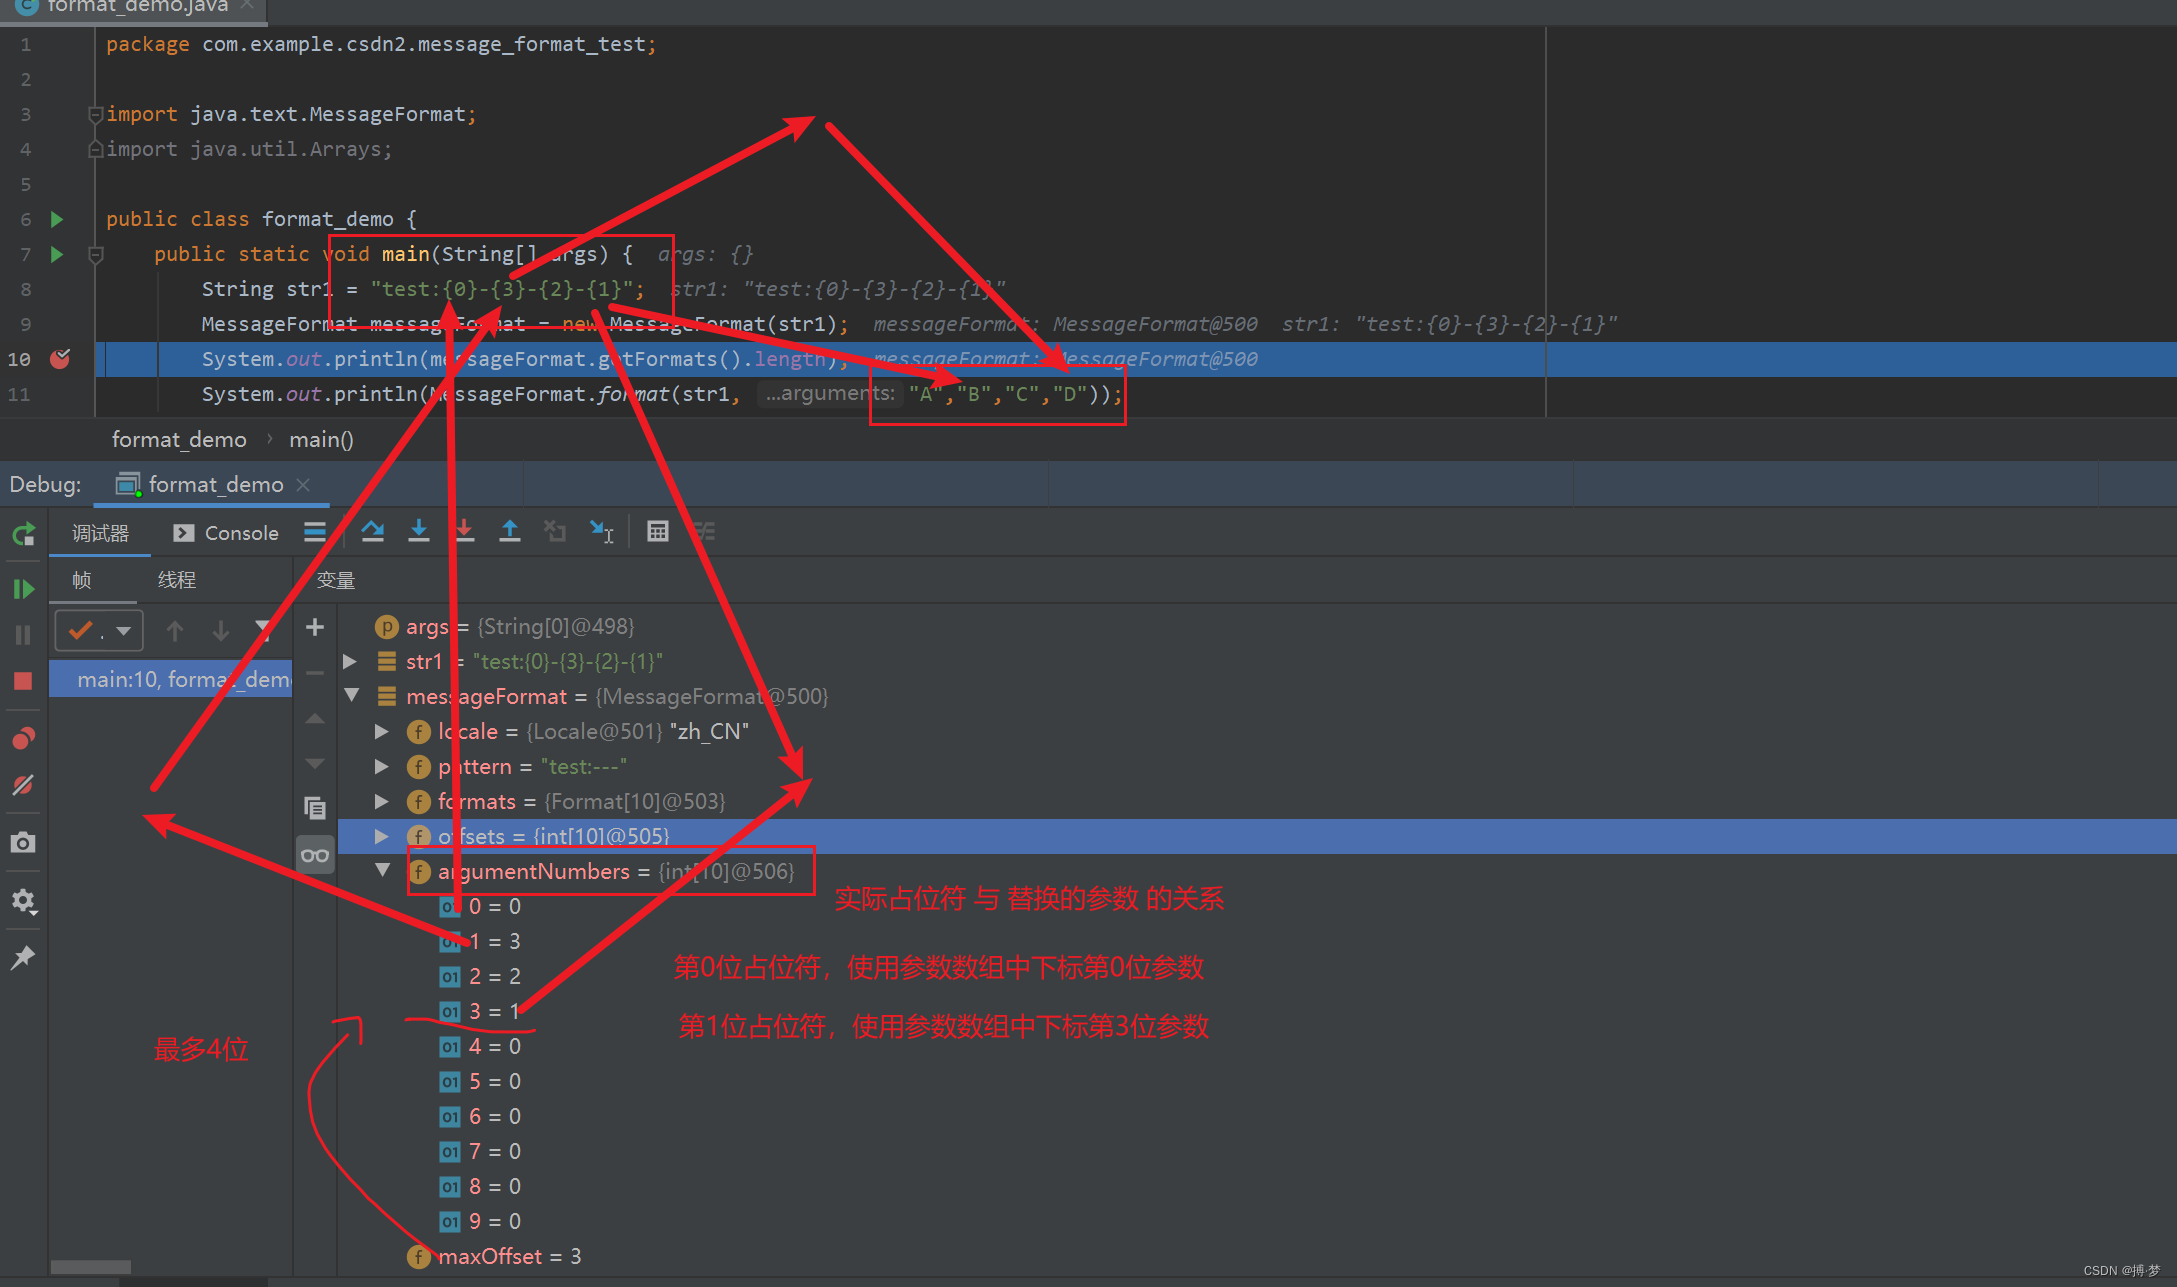This screenshot has width=2177, height=1287.
Task: Expand the locale field node
Action: [x=382, y=731]
